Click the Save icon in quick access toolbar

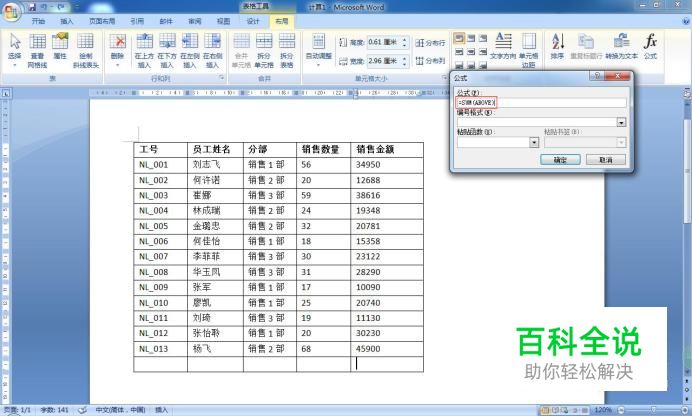click(32, 7)
